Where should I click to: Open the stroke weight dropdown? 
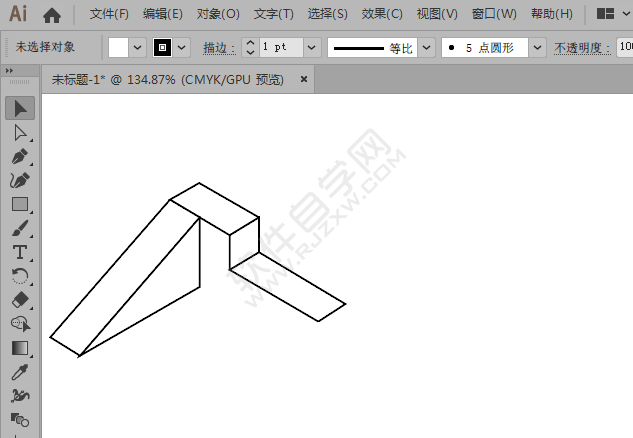click(x=312, y=48)
